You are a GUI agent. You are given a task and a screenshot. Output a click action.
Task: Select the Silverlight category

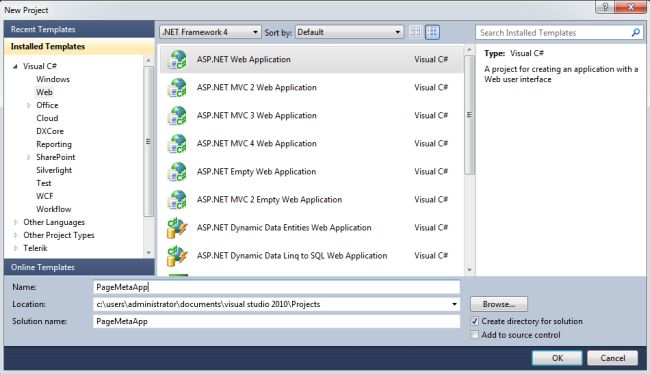coord(54,170)
